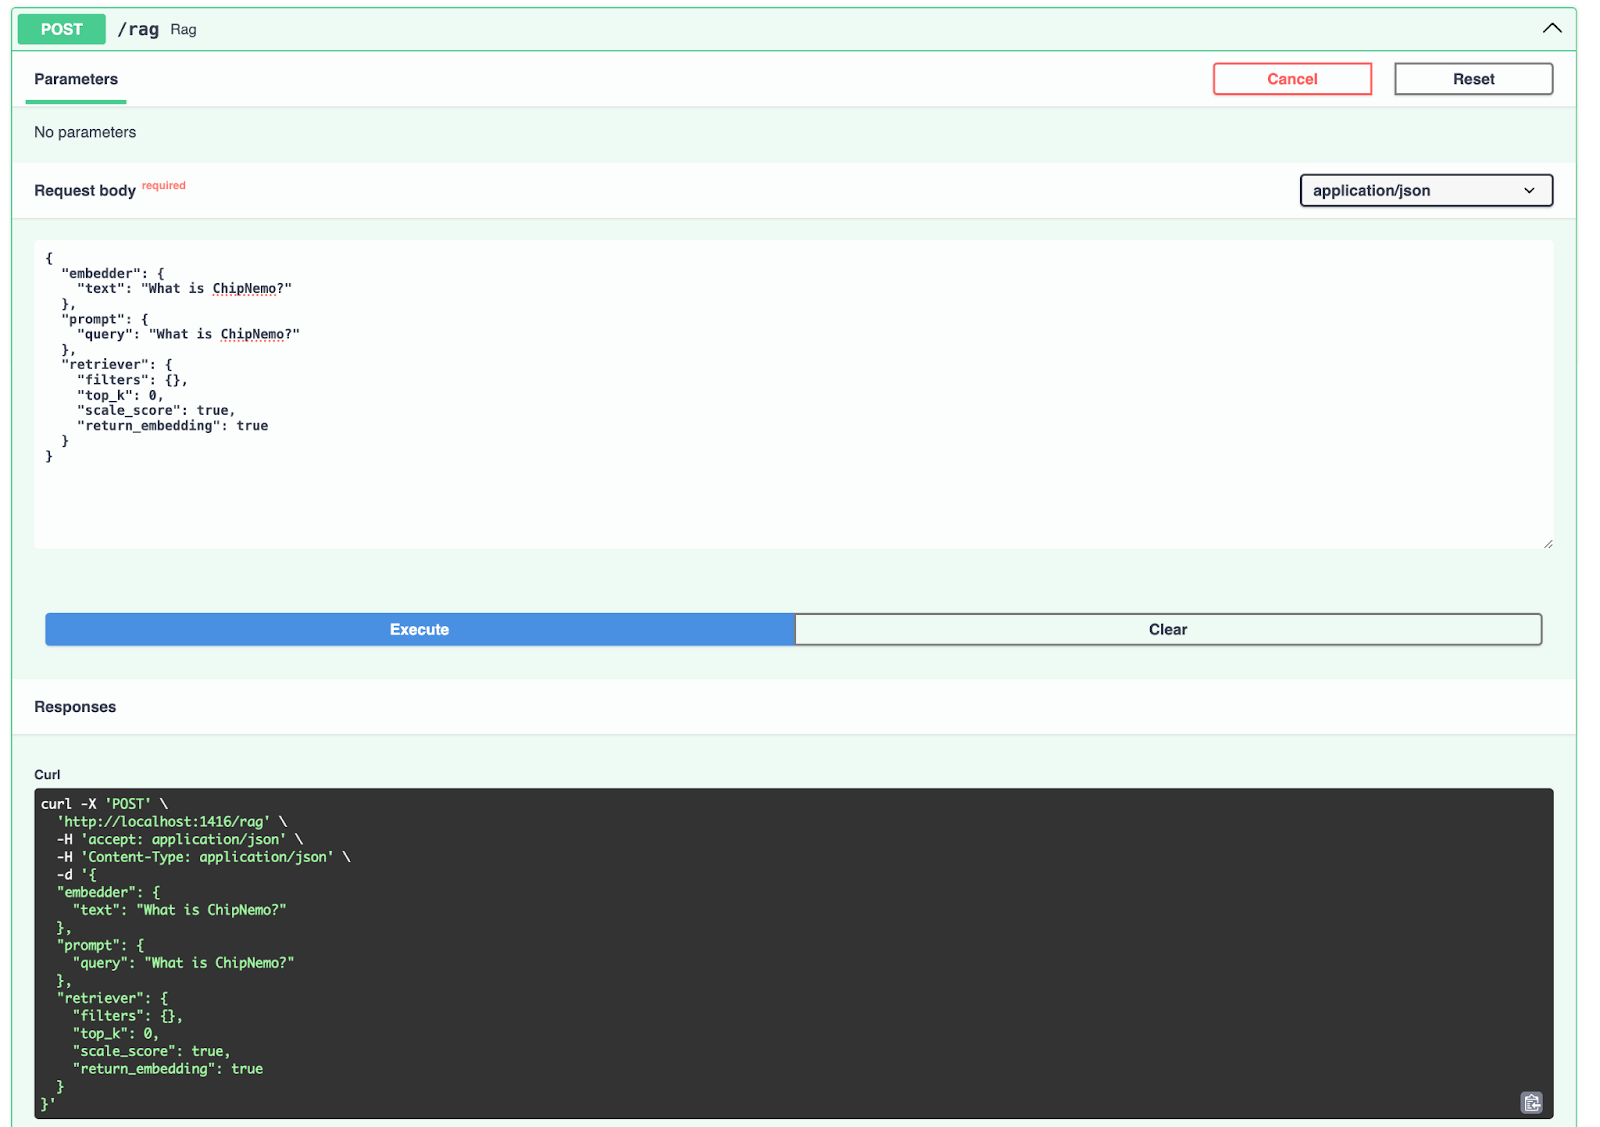The image size is (1600, 1127).
Task: Click the localhost:1416/rag URL in the curl block
Action: tap(164, 822)
